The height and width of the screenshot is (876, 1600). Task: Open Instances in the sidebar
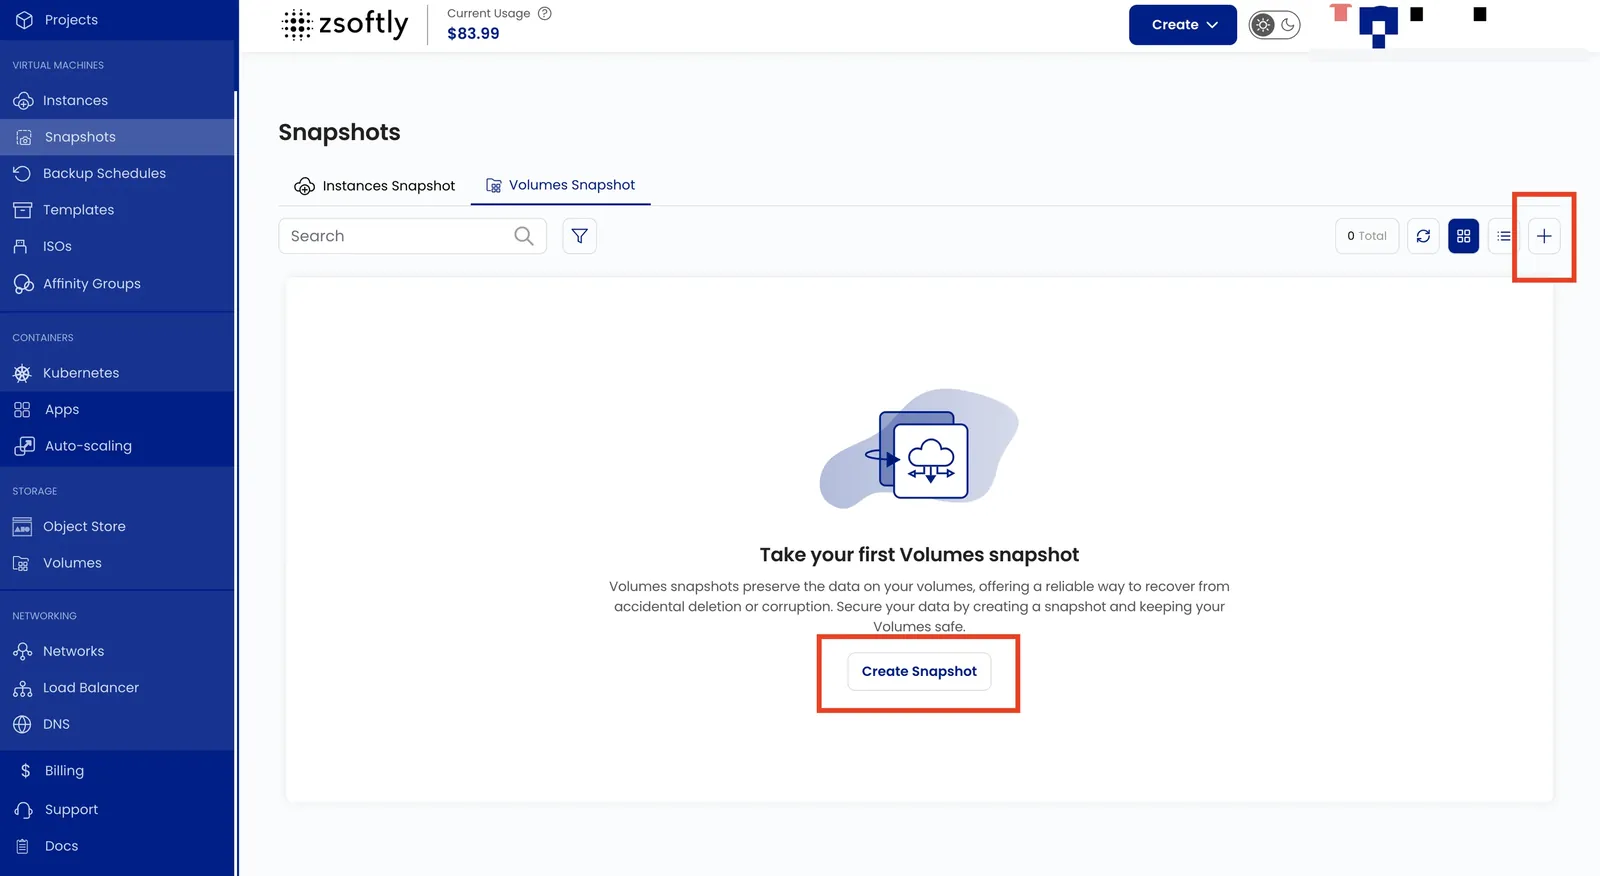click(75, 100)
